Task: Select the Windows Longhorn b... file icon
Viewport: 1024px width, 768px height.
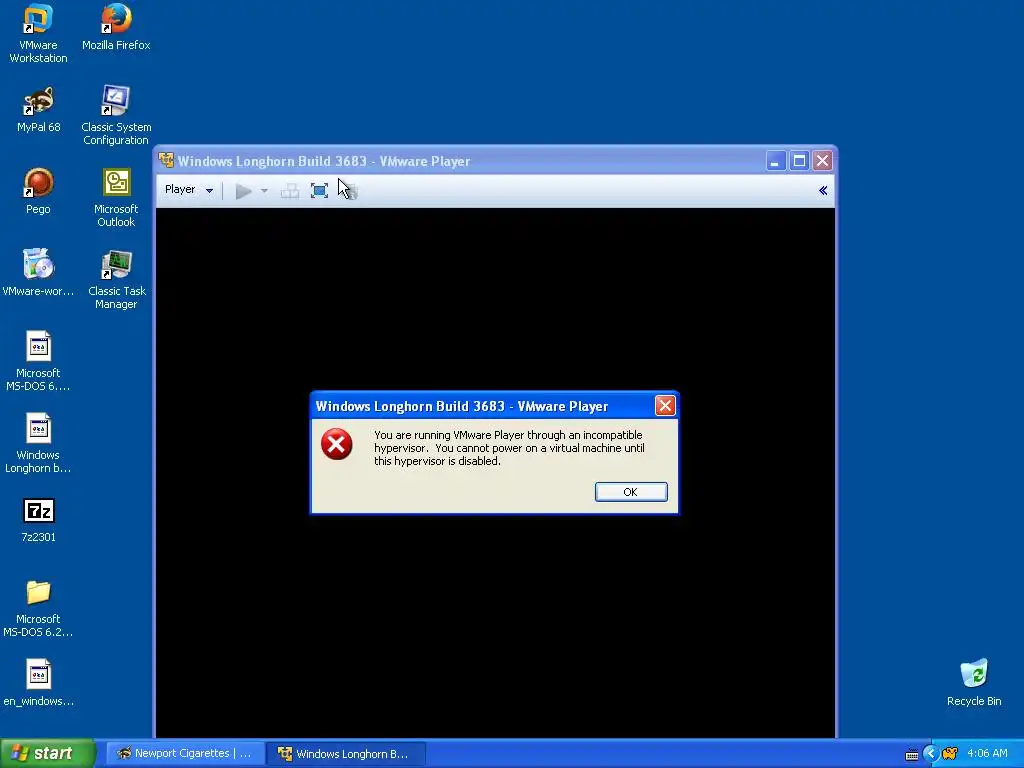Action: [x=38, y=444]
